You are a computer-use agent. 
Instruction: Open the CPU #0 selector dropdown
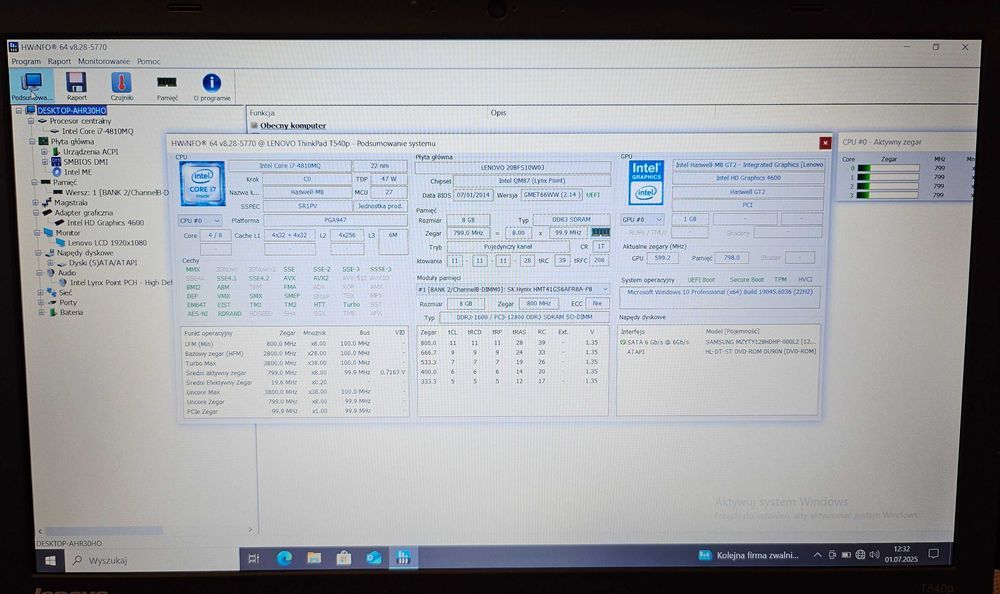pyautogui.click(x=200, y=220)
